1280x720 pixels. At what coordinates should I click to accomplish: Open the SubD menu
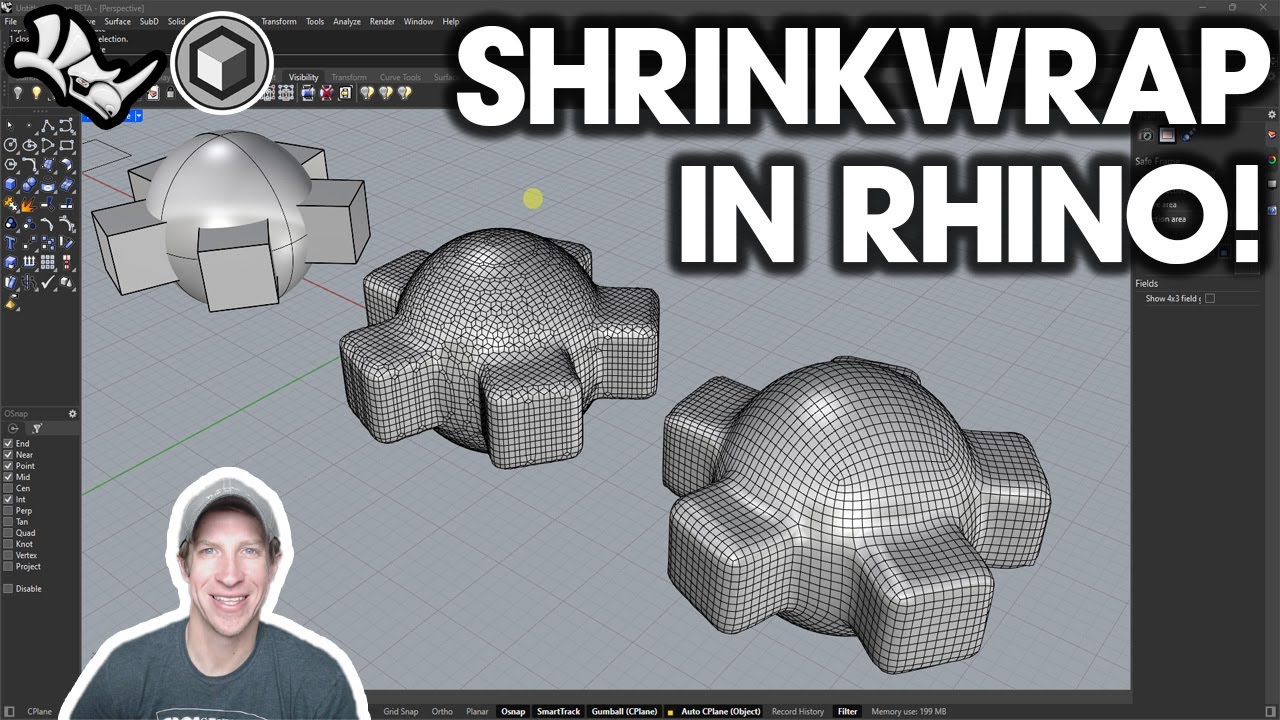pos(149,21)
